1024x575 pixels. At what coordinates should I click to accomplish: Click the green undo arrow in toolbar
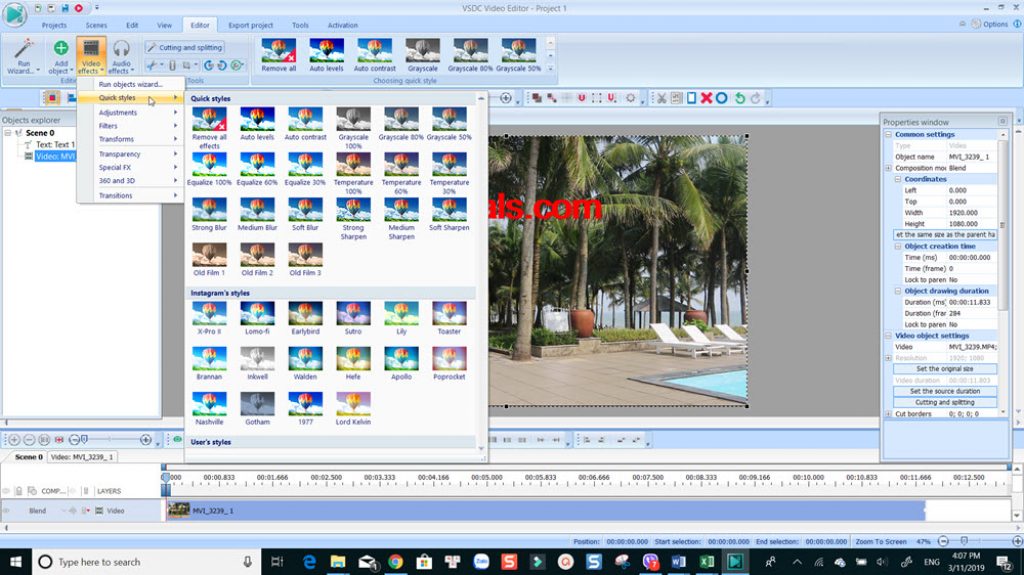[x=739, y=98]
